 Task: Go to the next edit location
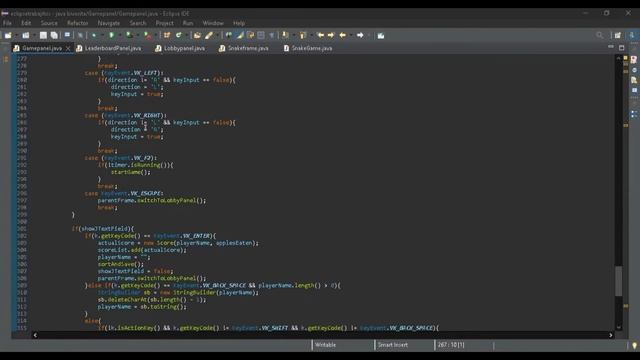[331, 36]
